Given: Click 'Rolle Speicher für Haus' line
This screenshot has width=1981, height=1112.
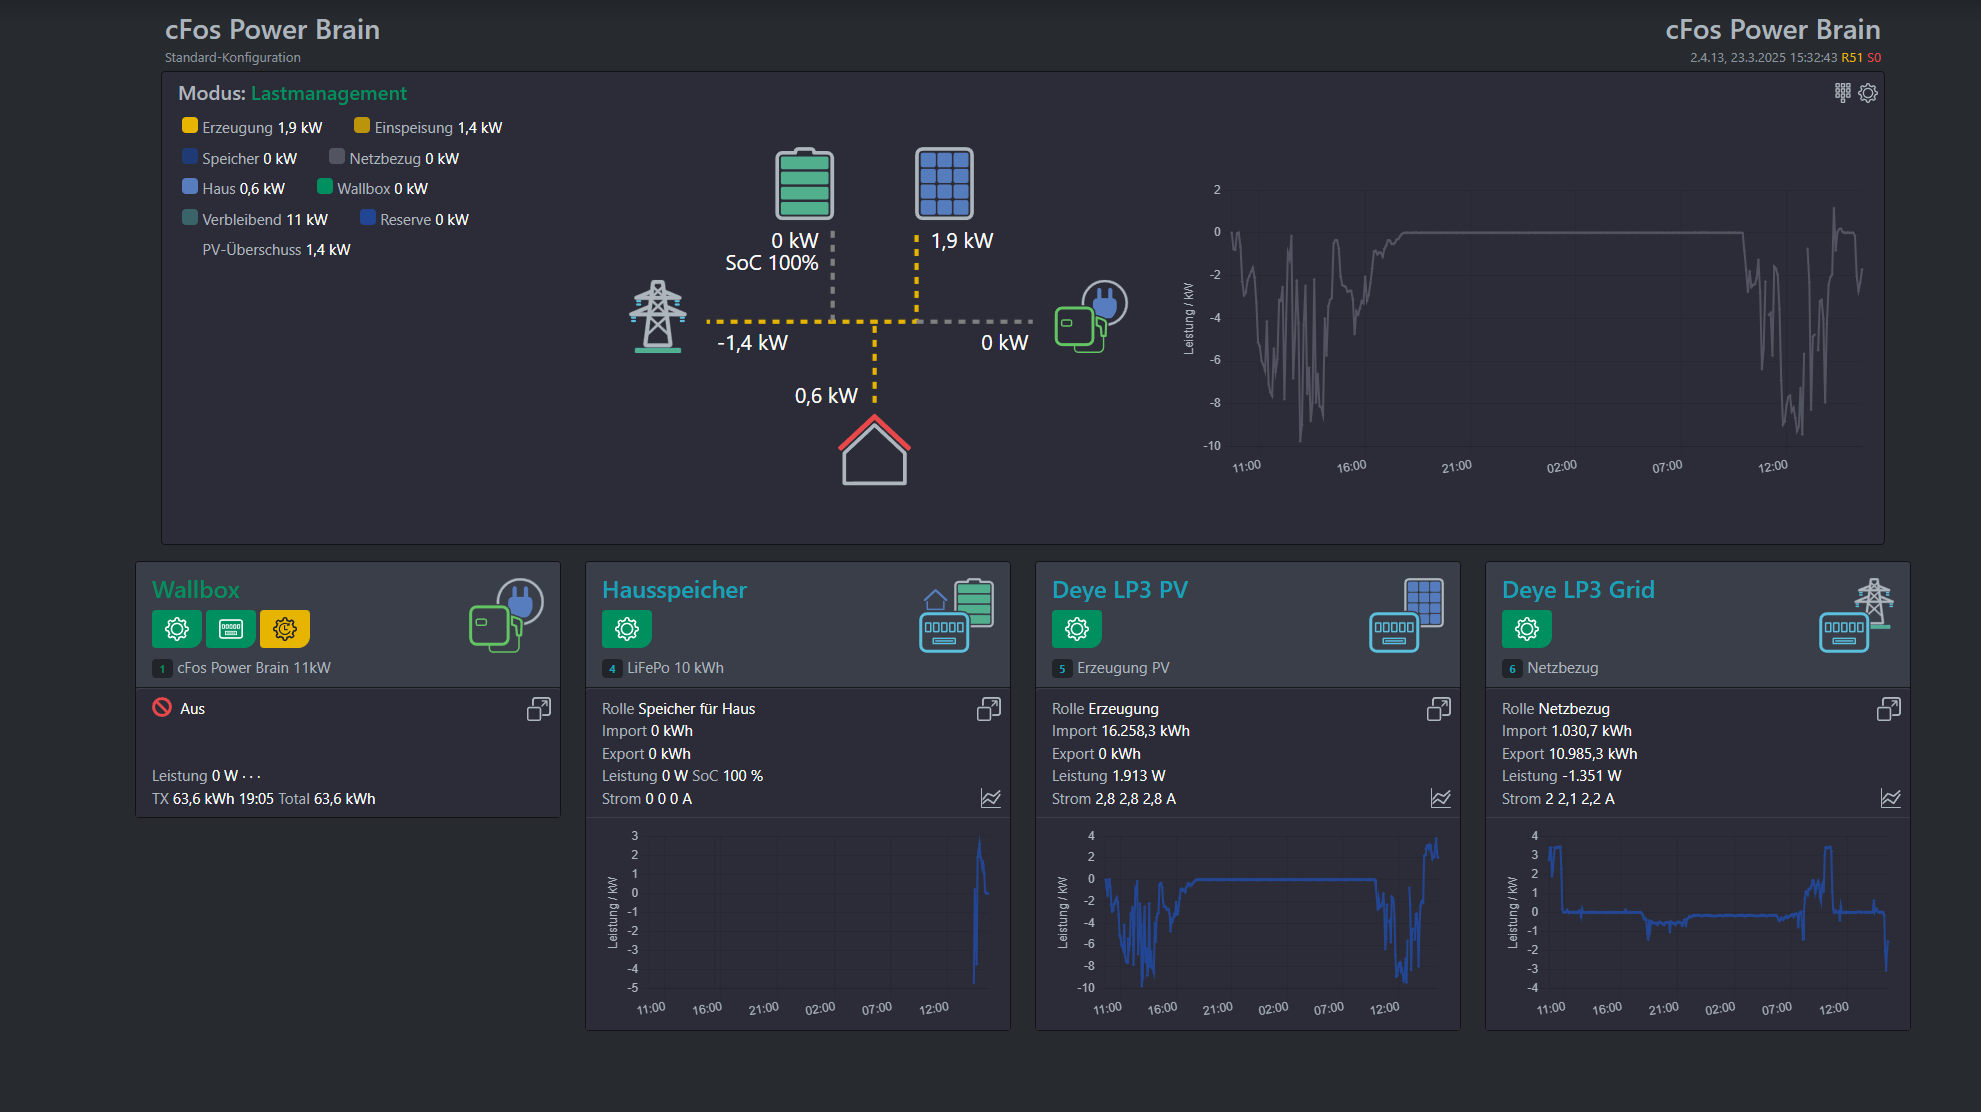Looking at the screenshot, I should (x=678, y=709).
